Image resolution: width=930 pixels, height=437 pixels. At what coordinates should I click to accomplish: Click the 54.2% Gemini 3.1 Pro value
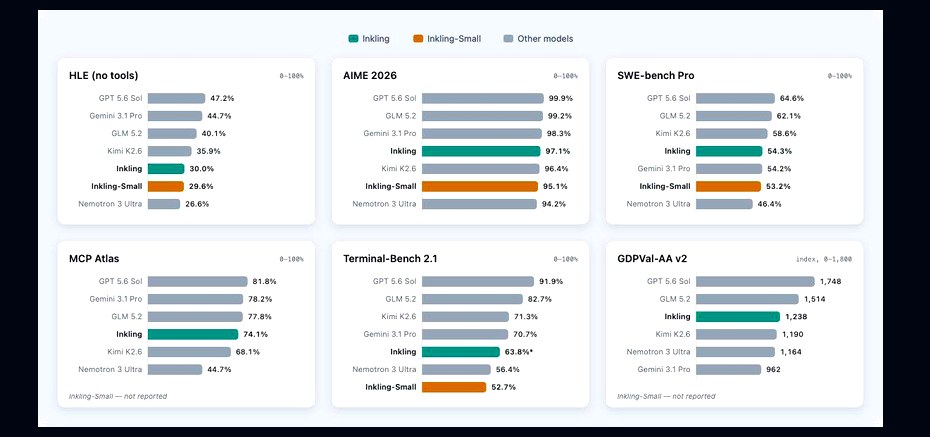(779, 169)
